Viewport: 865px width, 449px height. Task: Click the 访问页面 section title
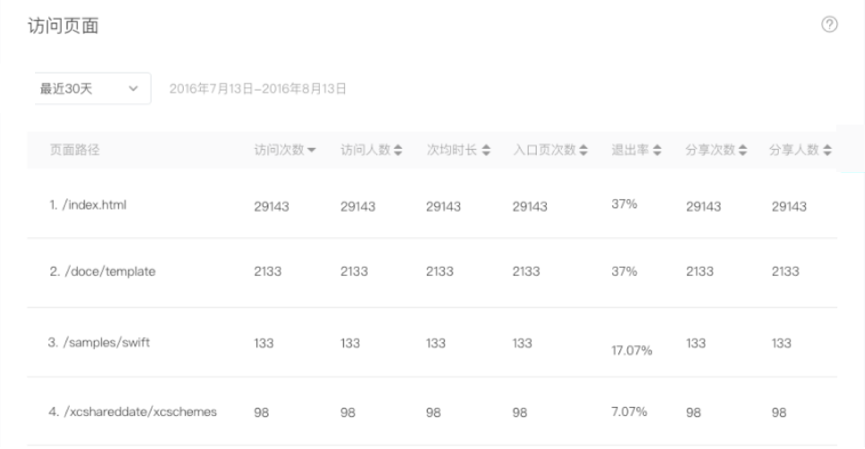tap(63, 26)
